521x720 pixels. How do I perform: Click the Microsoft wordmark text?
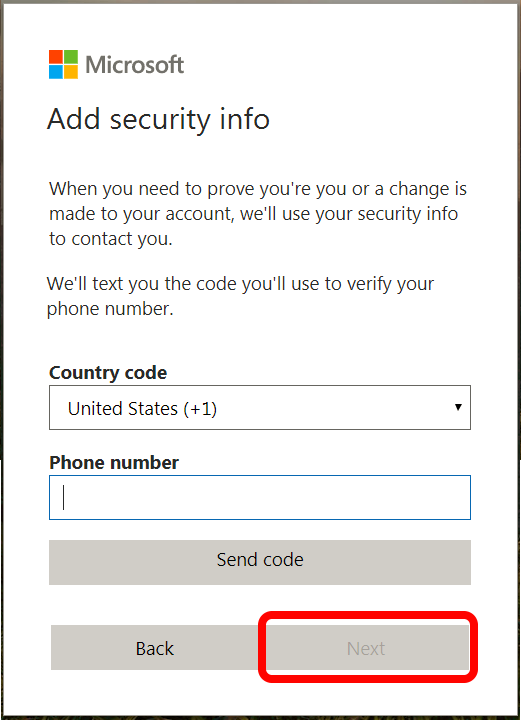(134, 65)
